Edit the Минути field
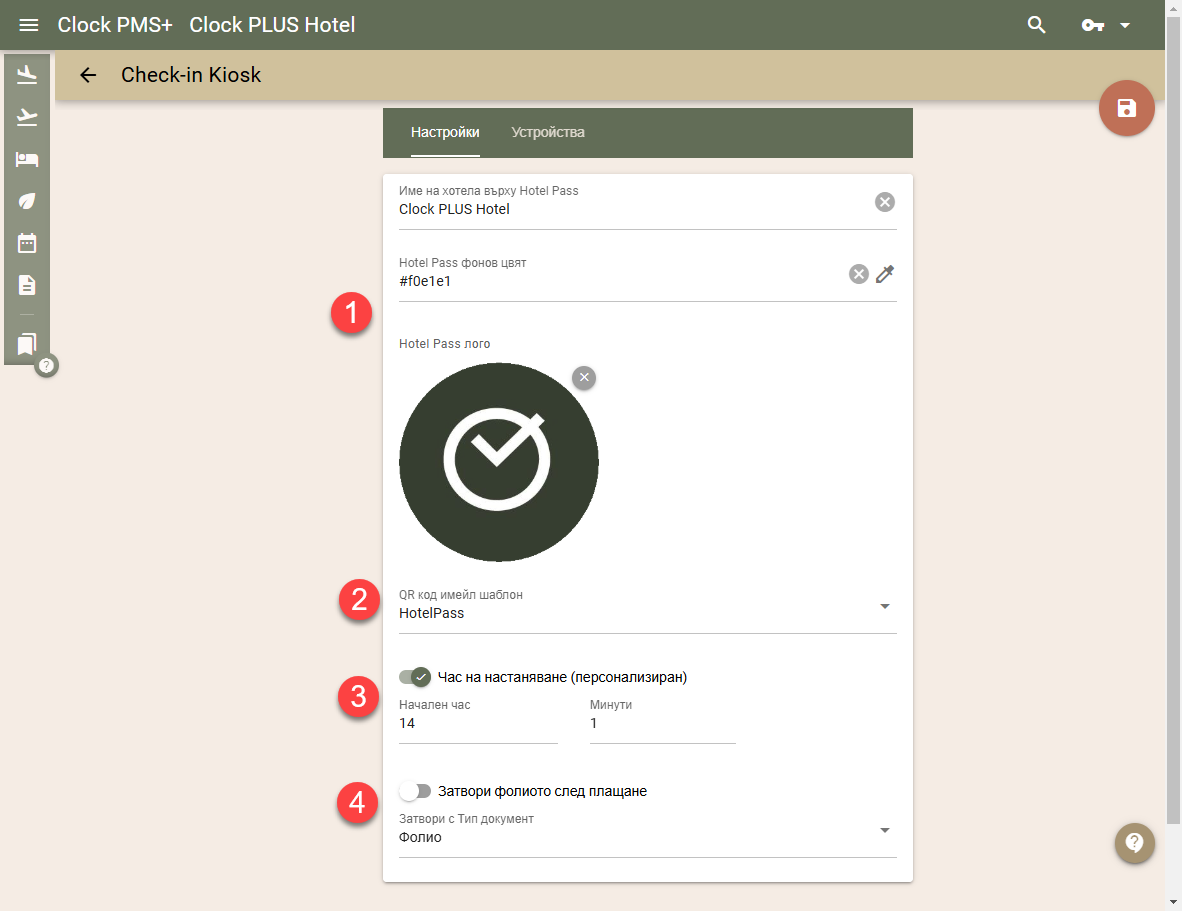Viewport: 1182px width, 911px height. tap(662, 723)
